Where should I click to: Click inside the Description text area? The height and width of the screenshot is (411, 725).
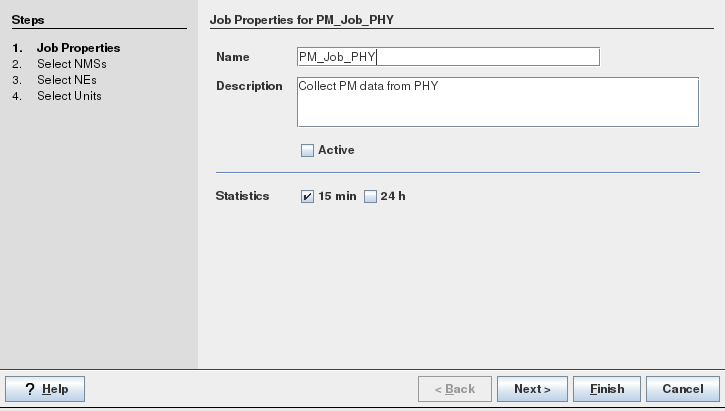coord(497,102)
